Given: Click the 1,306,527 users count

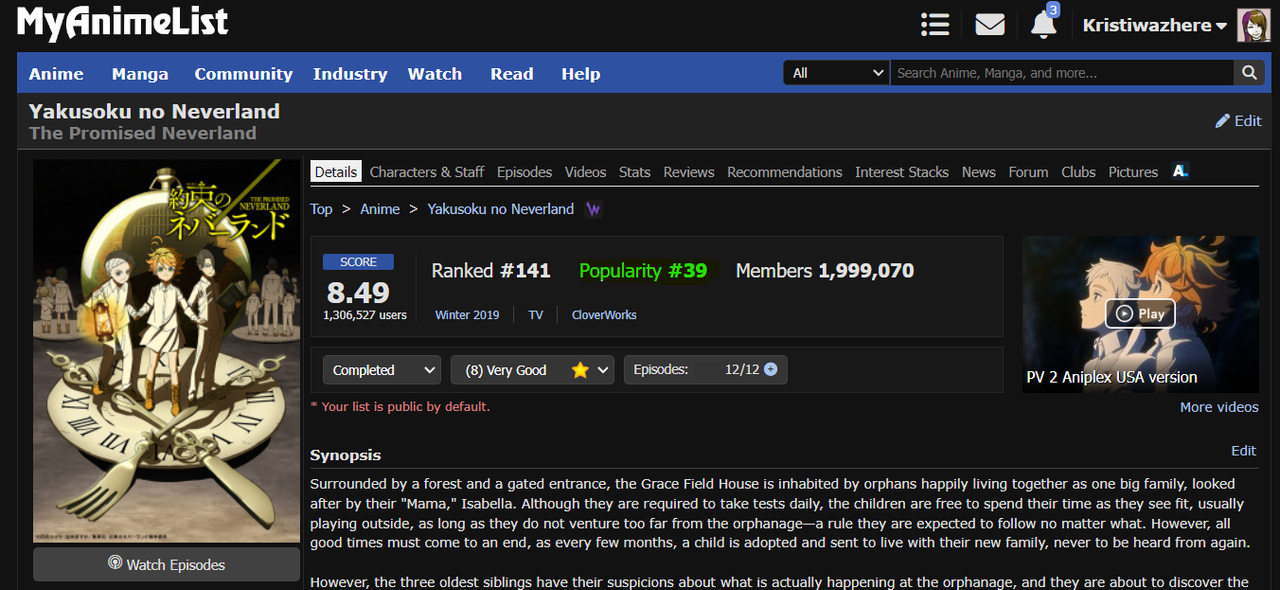Looking at the screenshot, I should [365, 315].
